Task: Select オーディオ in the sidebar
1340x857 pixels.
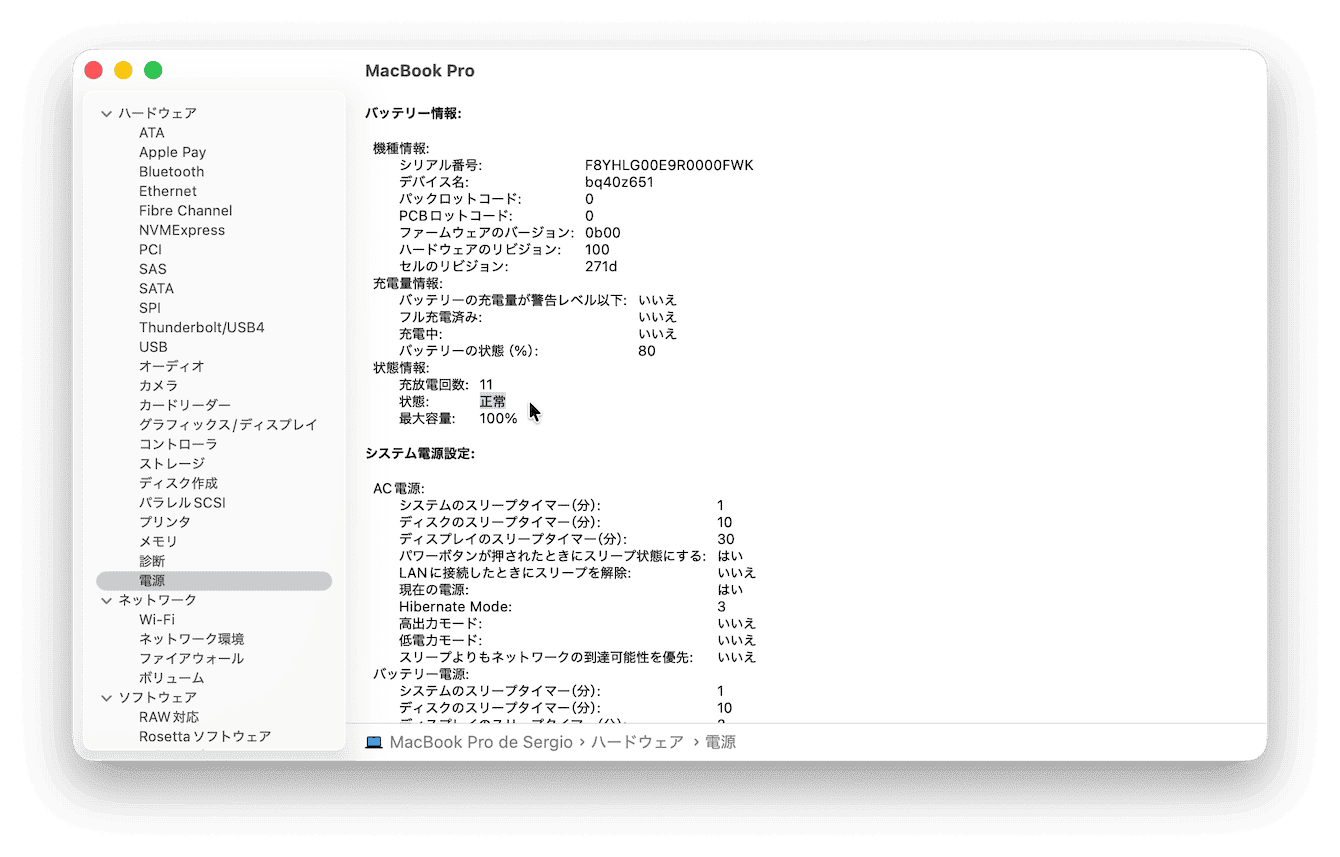Action: click(x=171, y=367)
